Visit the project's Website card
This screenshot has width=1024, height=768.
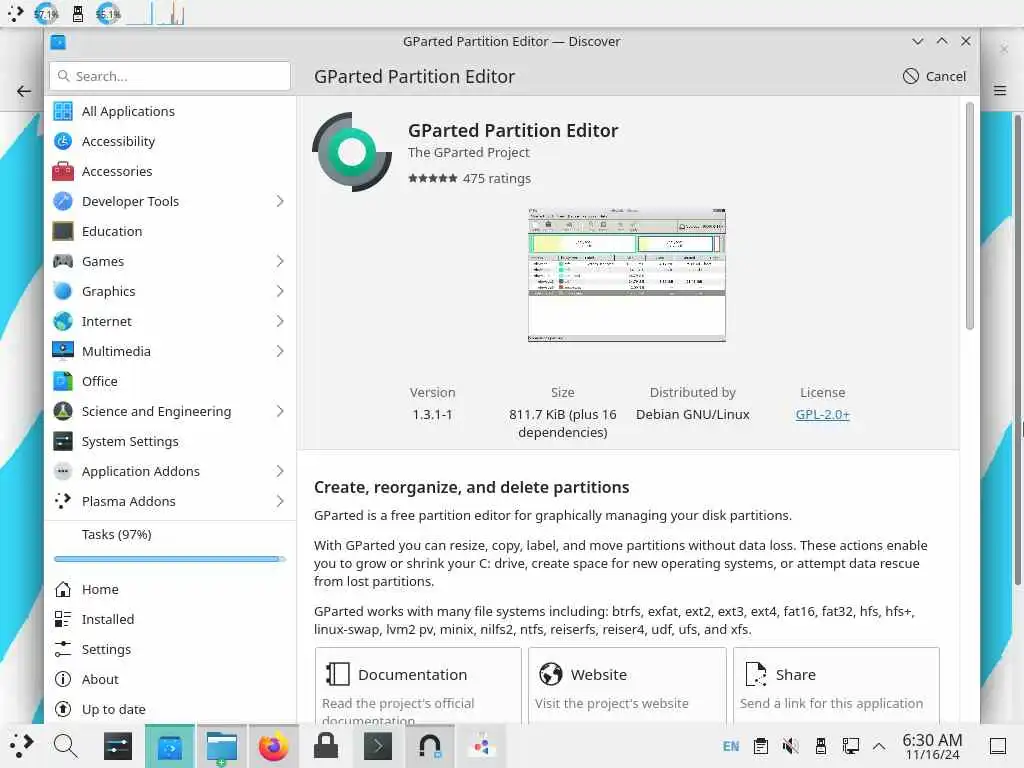[x=627, y=686]
